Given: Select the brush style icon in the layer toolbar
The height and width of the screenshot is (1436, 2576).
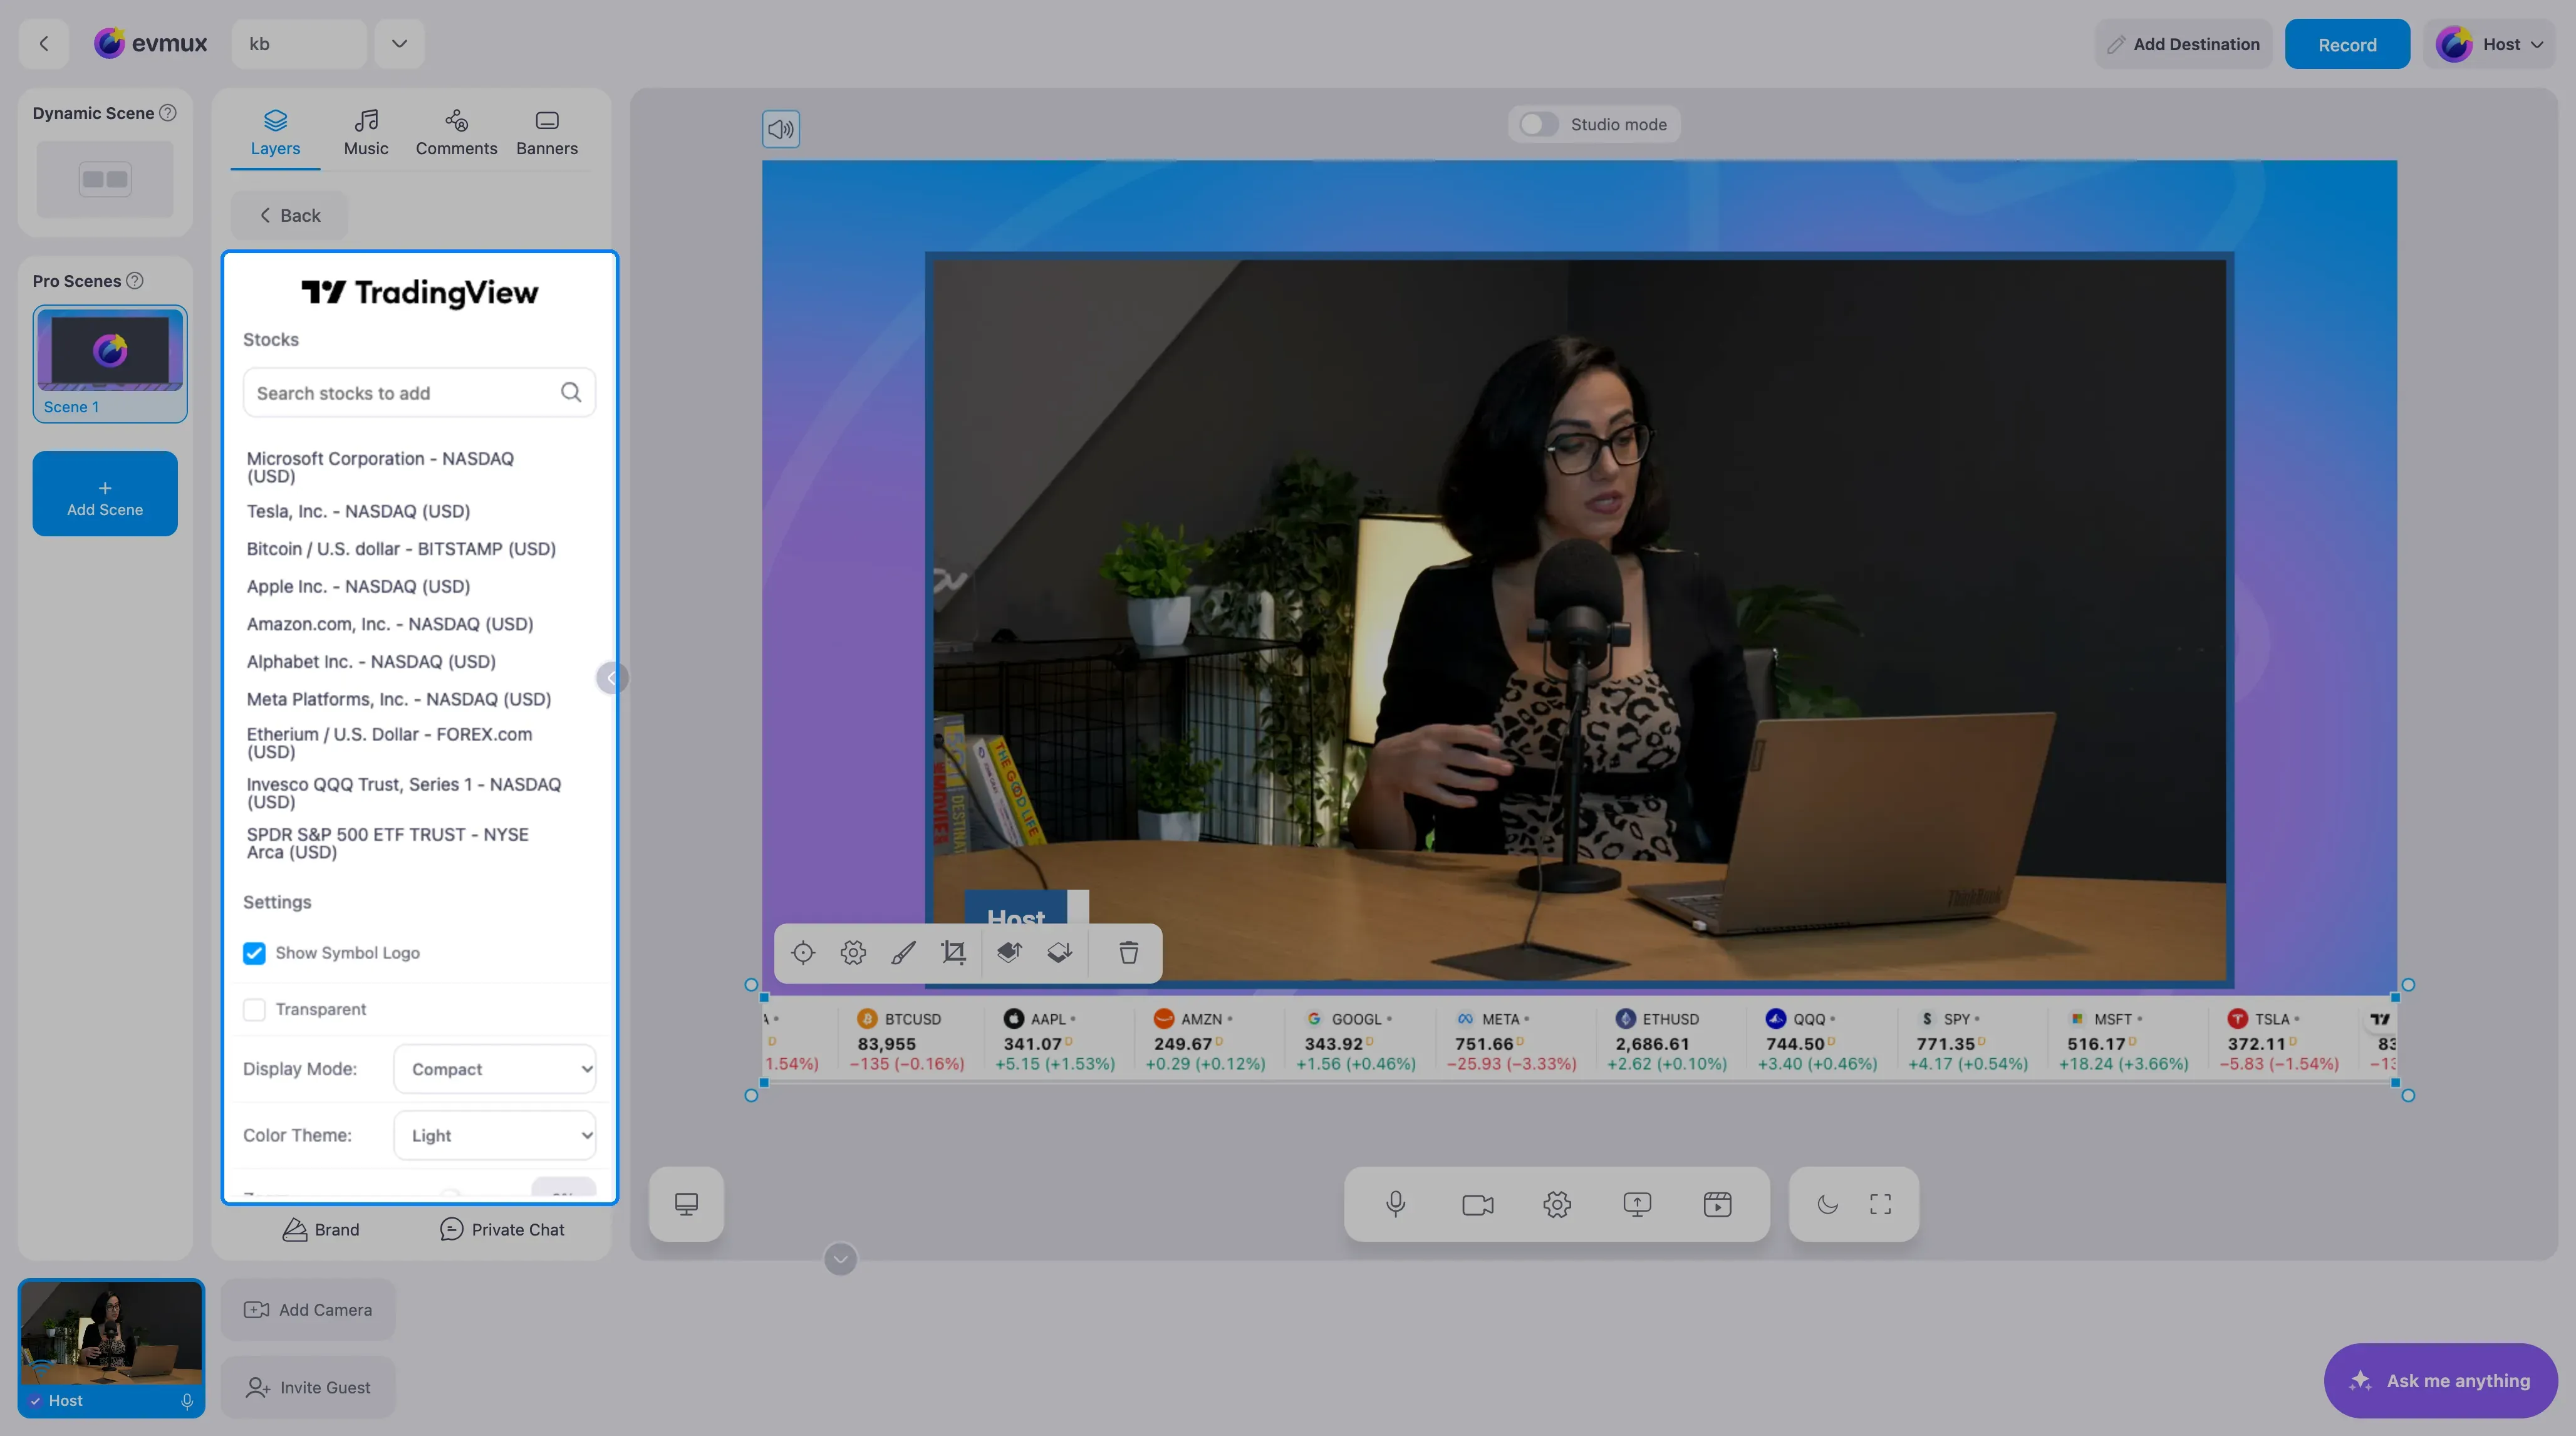Looking at the screenshot, I should pyautogui.click(x=903, y=953).
